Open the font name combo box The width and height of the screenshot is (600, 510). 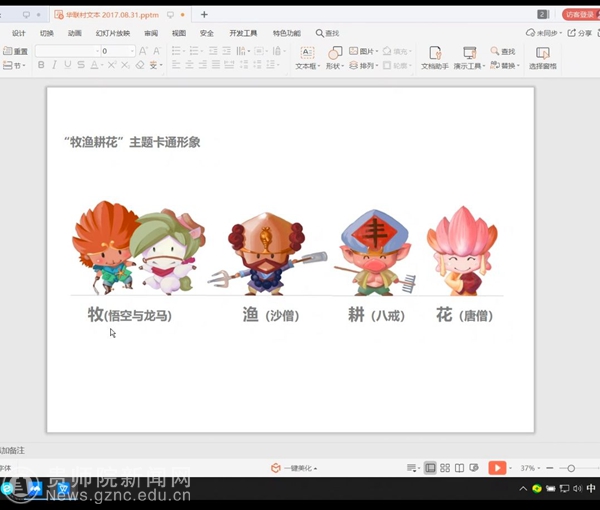67,51
